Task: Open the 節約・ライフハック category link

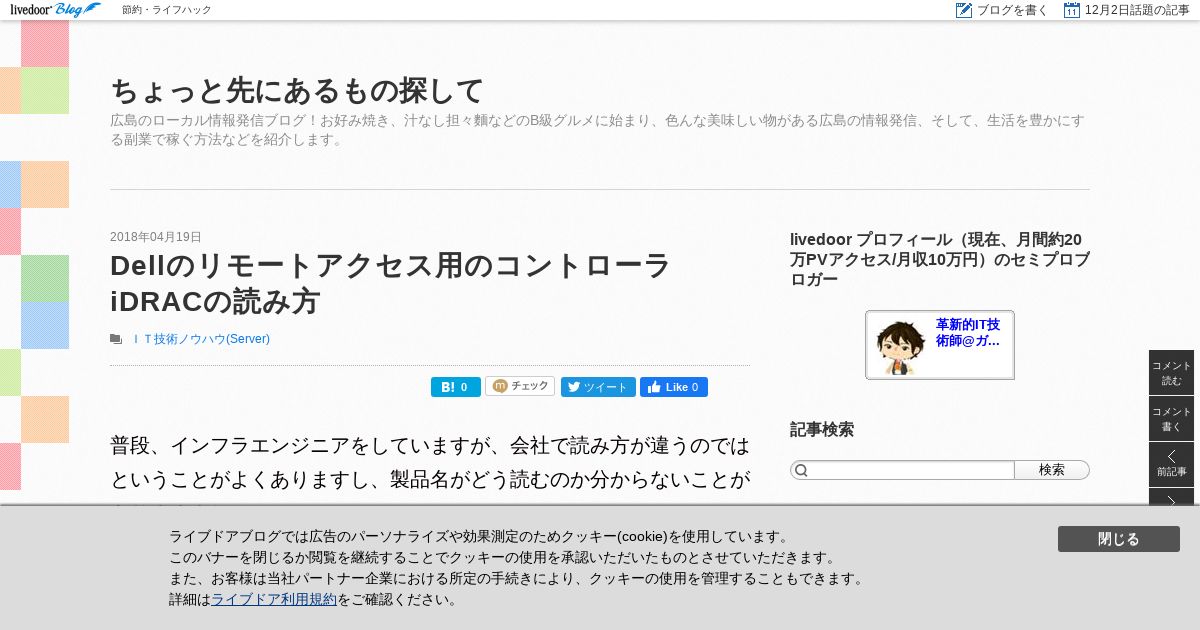Action: click(x=166, y=10)
